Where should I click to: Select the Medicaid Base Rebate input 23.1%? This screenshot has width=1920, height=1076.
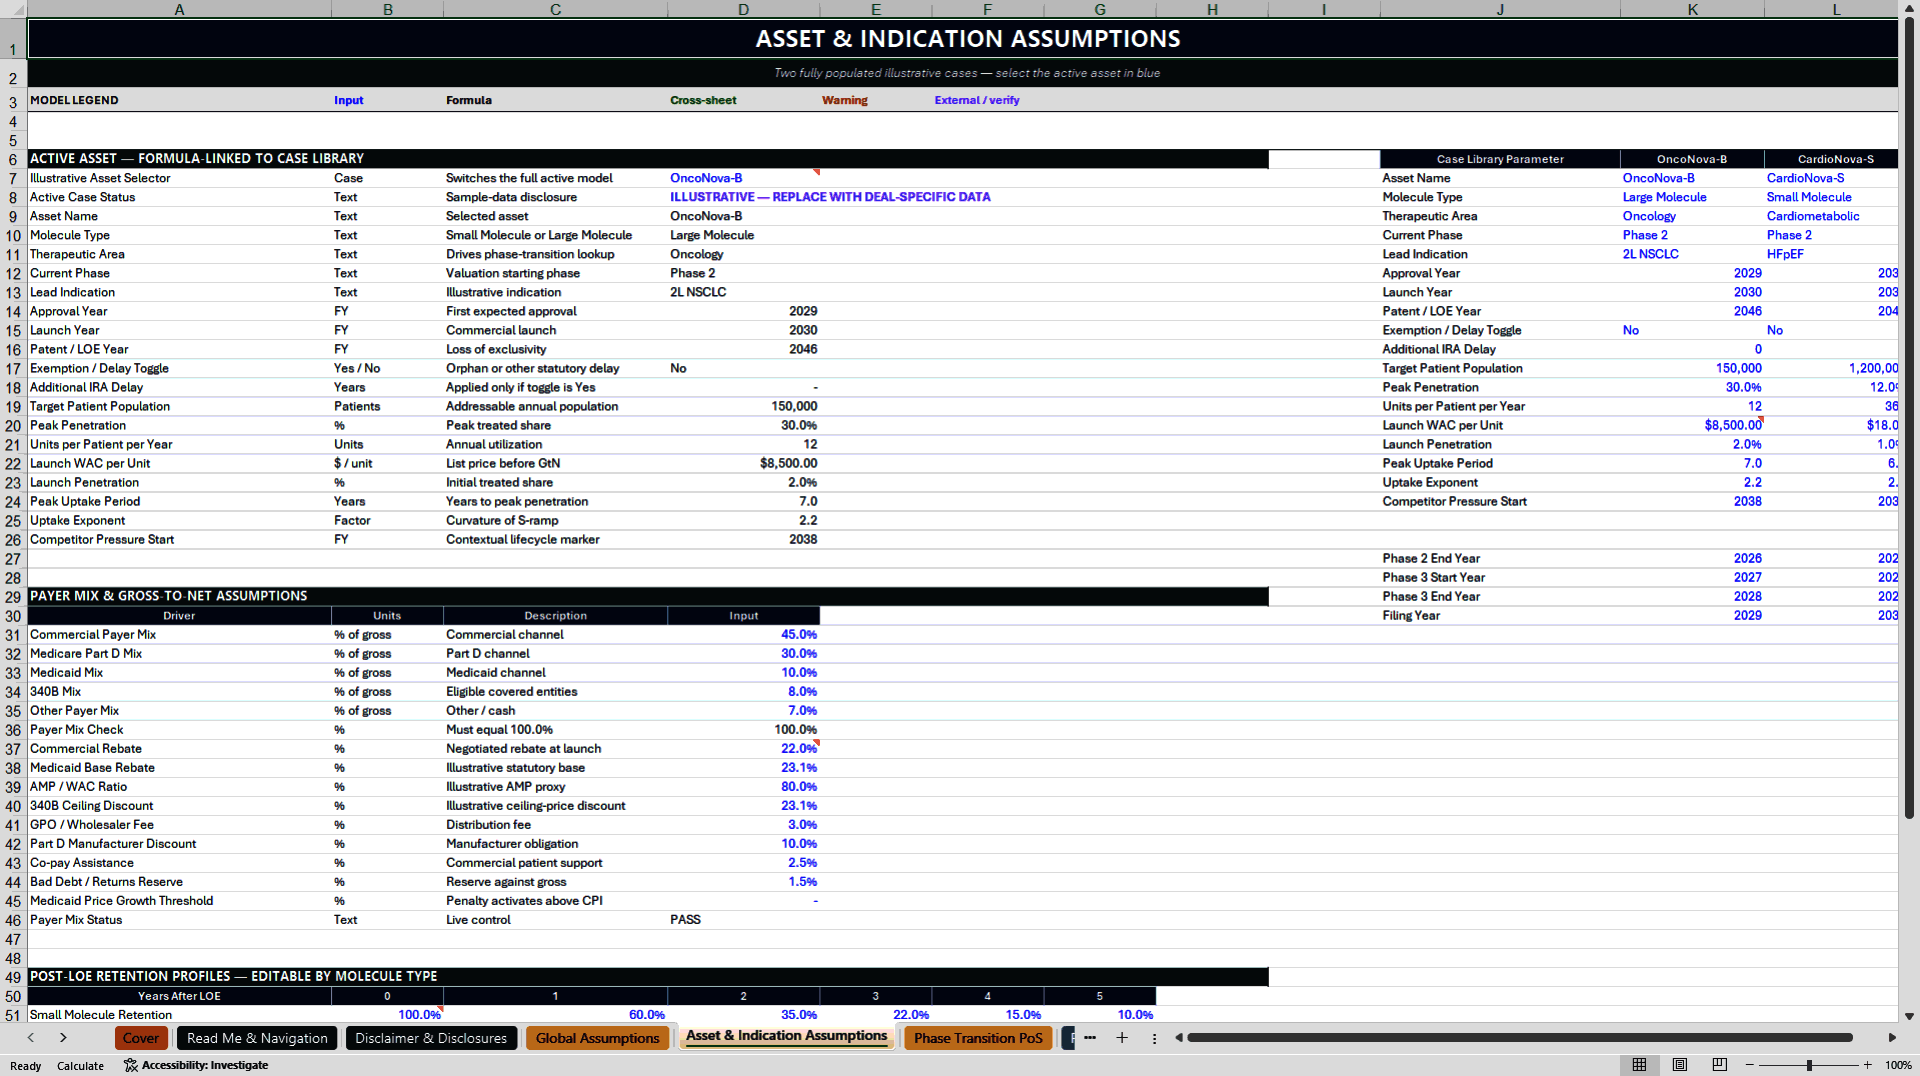pos(743,767)
